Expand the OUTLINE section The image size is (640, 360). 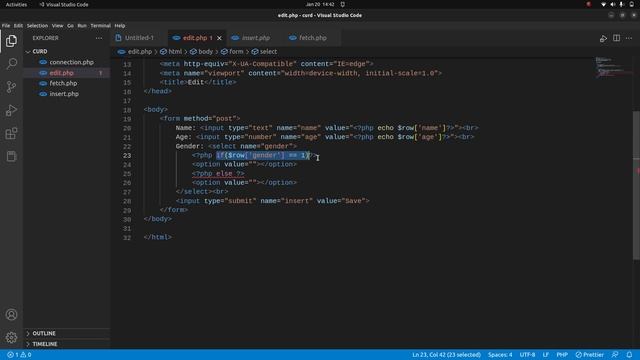click(x=67, y=333)
